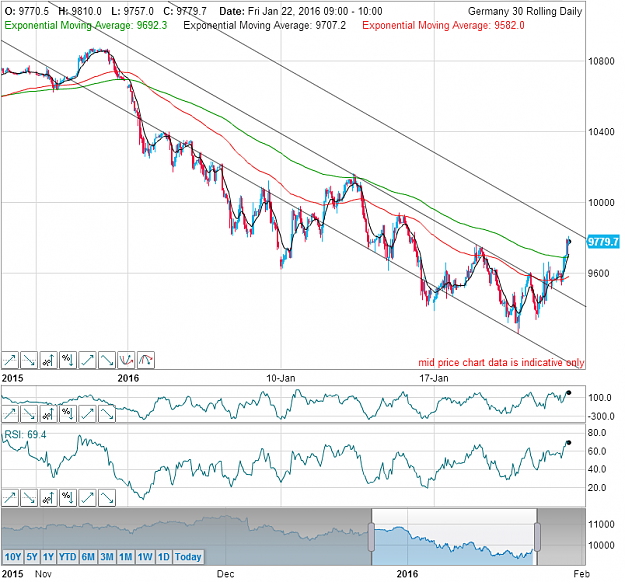Select the down-arrow horizontal line tool in main chart toolbar
This screenshot has width=625, height=582.
point(29,360)
